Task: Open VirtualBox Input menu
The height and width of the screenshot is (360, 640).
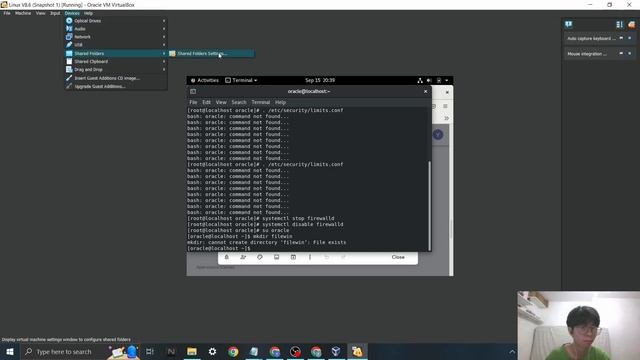Action: (55, 13)
